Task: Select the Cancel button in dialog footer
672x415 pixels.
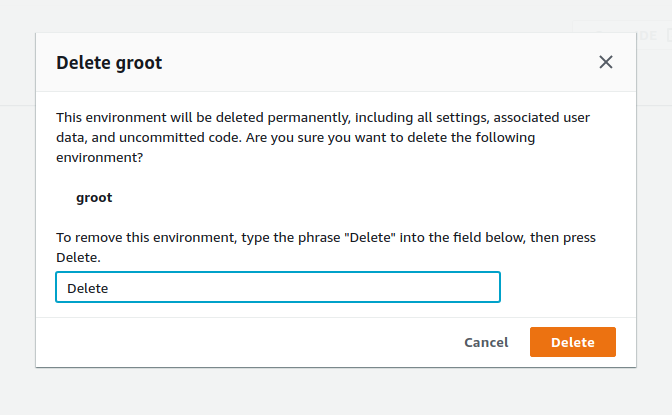Action: click(486, 342)
